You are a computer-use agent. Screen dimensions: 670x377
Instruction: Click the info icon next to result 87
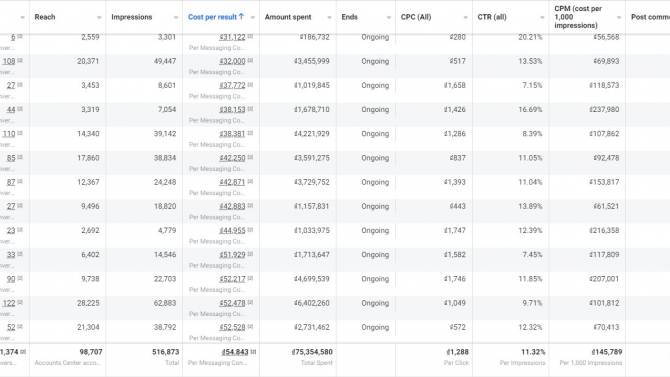click(x=20, y=182)
